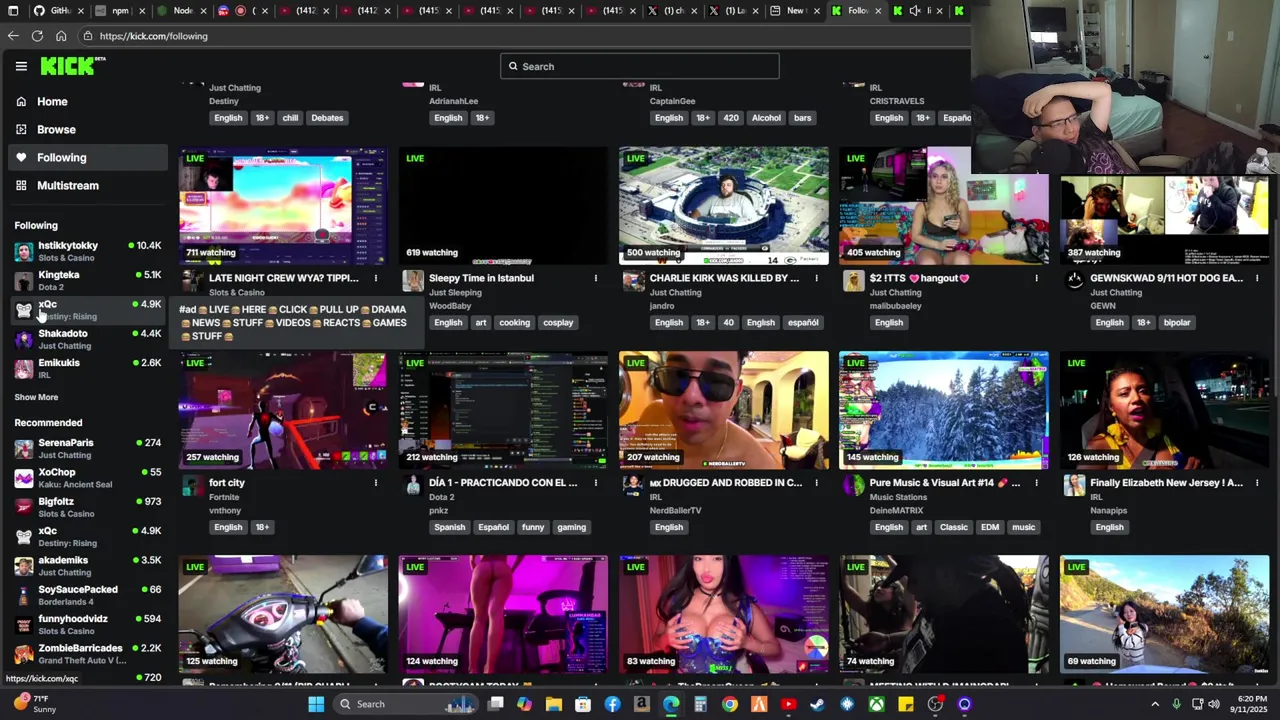
Task: Open options menu for GEWNSKWAD 9/11 stream
Action: coord(1257,278)
